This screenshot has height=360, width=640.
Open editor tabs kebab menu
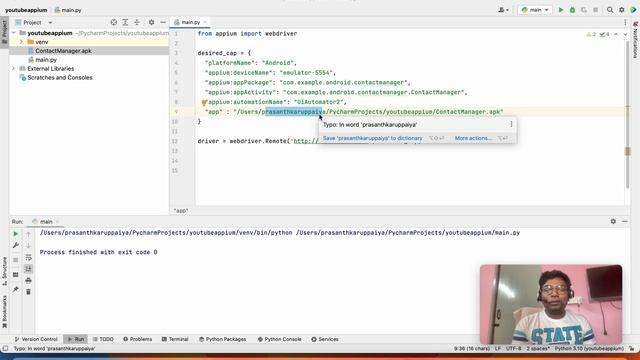click(625, 22)
